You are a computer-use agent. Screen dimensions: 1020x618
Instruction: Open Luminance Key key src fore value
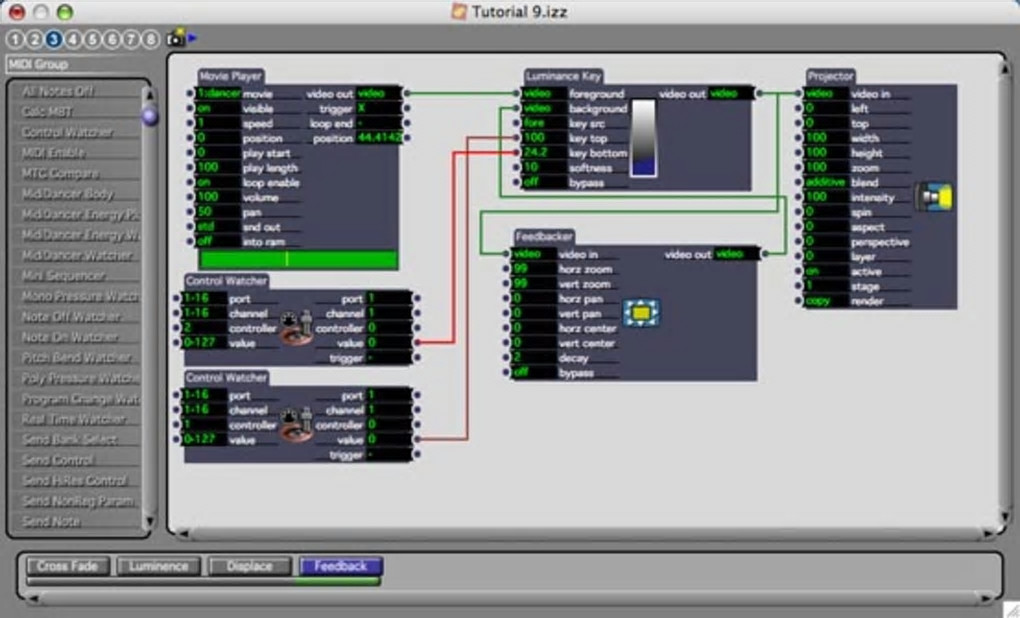coord(544,123)
